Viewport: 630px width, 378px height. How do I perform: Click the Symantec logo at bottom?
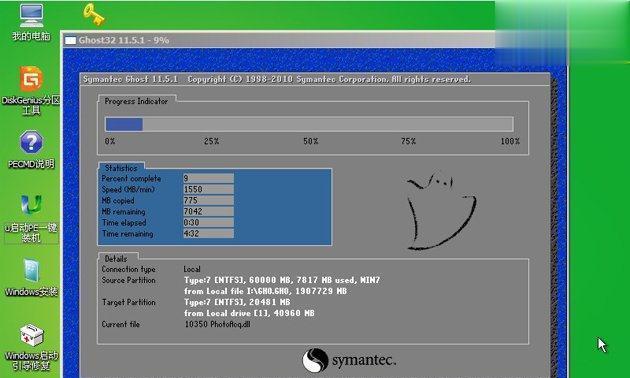349,360
